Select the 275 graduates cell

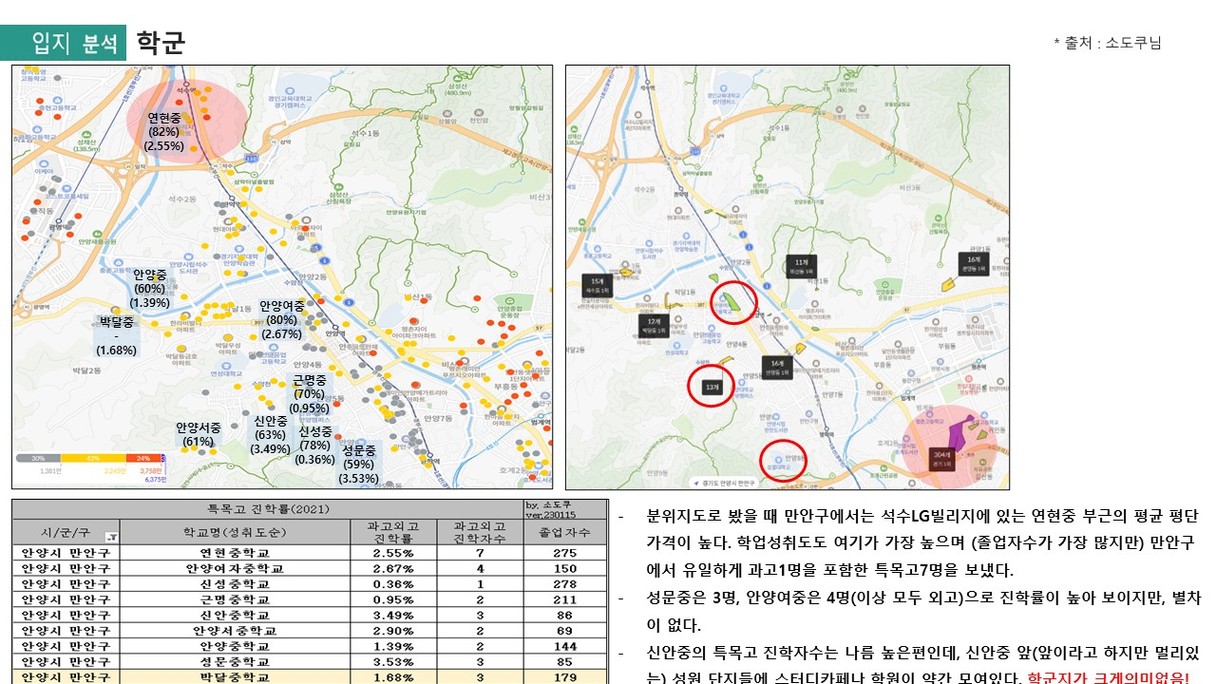(x=565, y=553)
